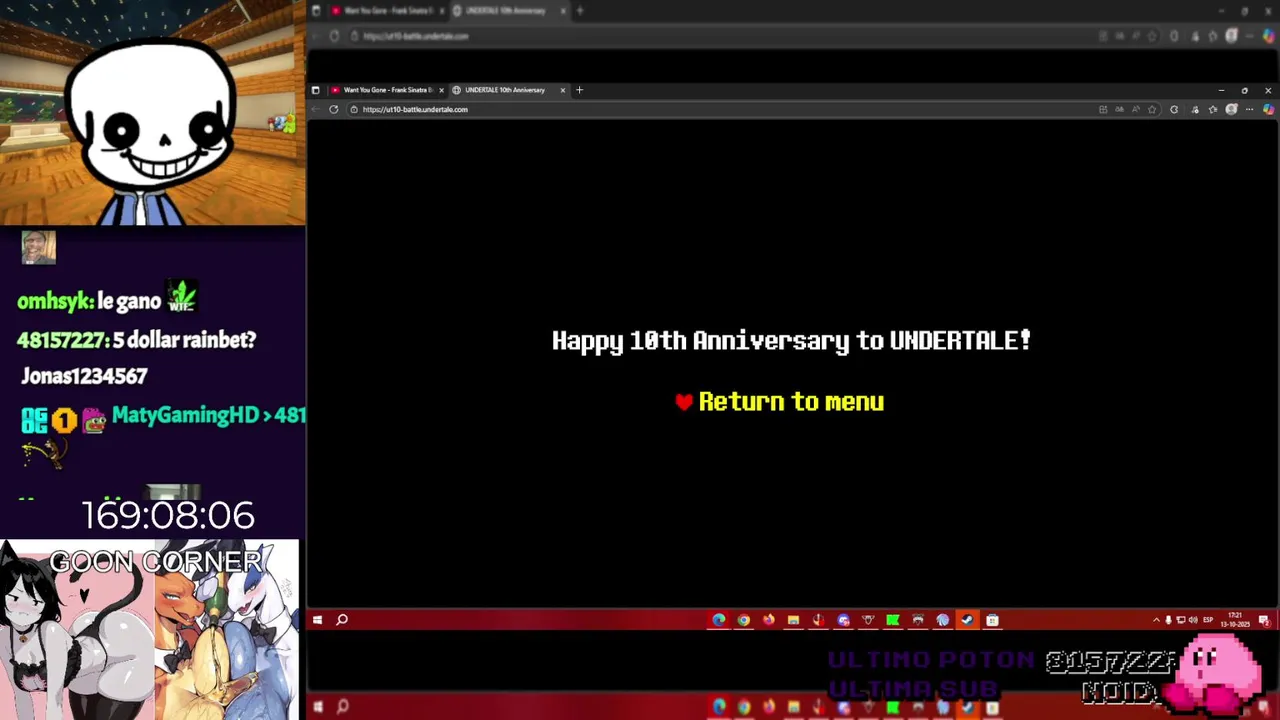Click the microphone icon in system tray
1280x720 pixels.
(1168, 620)
